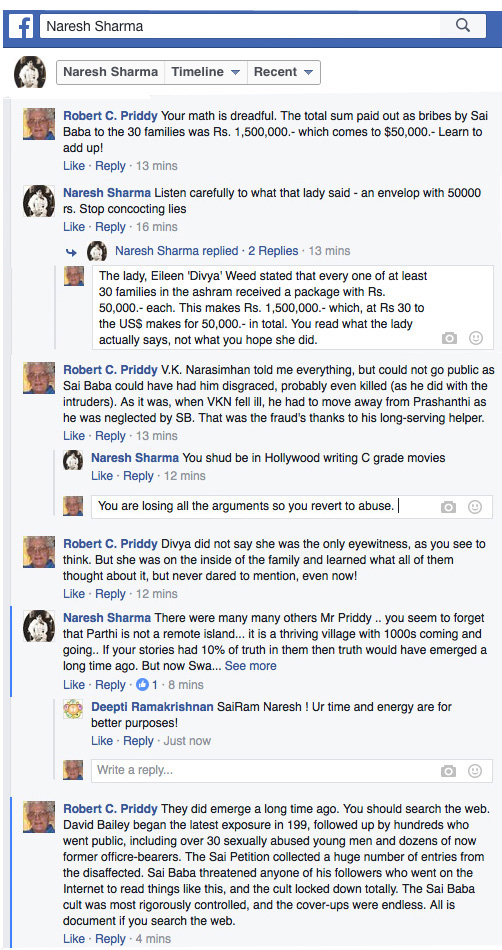Image resolution: width=502 pixels, height=950 pixels.
Task: Open the Recent filter dropdown
Action: coord(283,72)
